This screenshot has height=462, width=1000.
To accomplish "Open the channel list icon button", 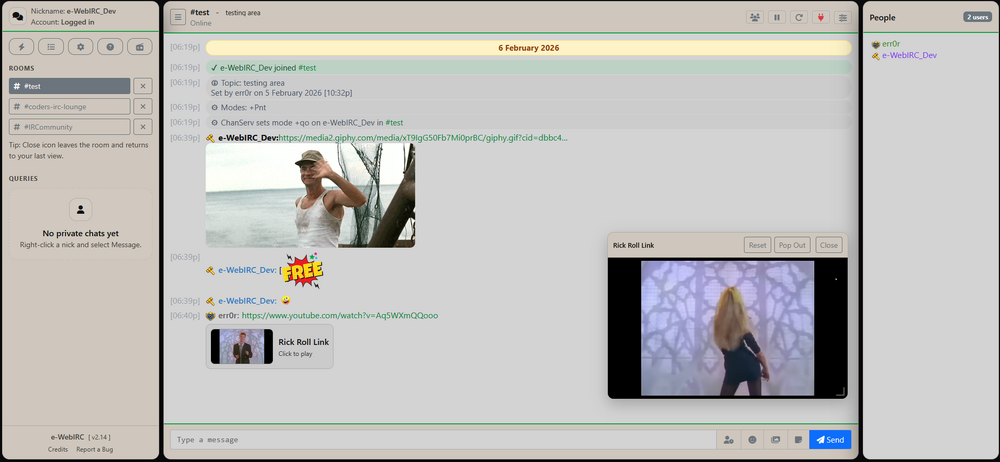I will (51, 47).
